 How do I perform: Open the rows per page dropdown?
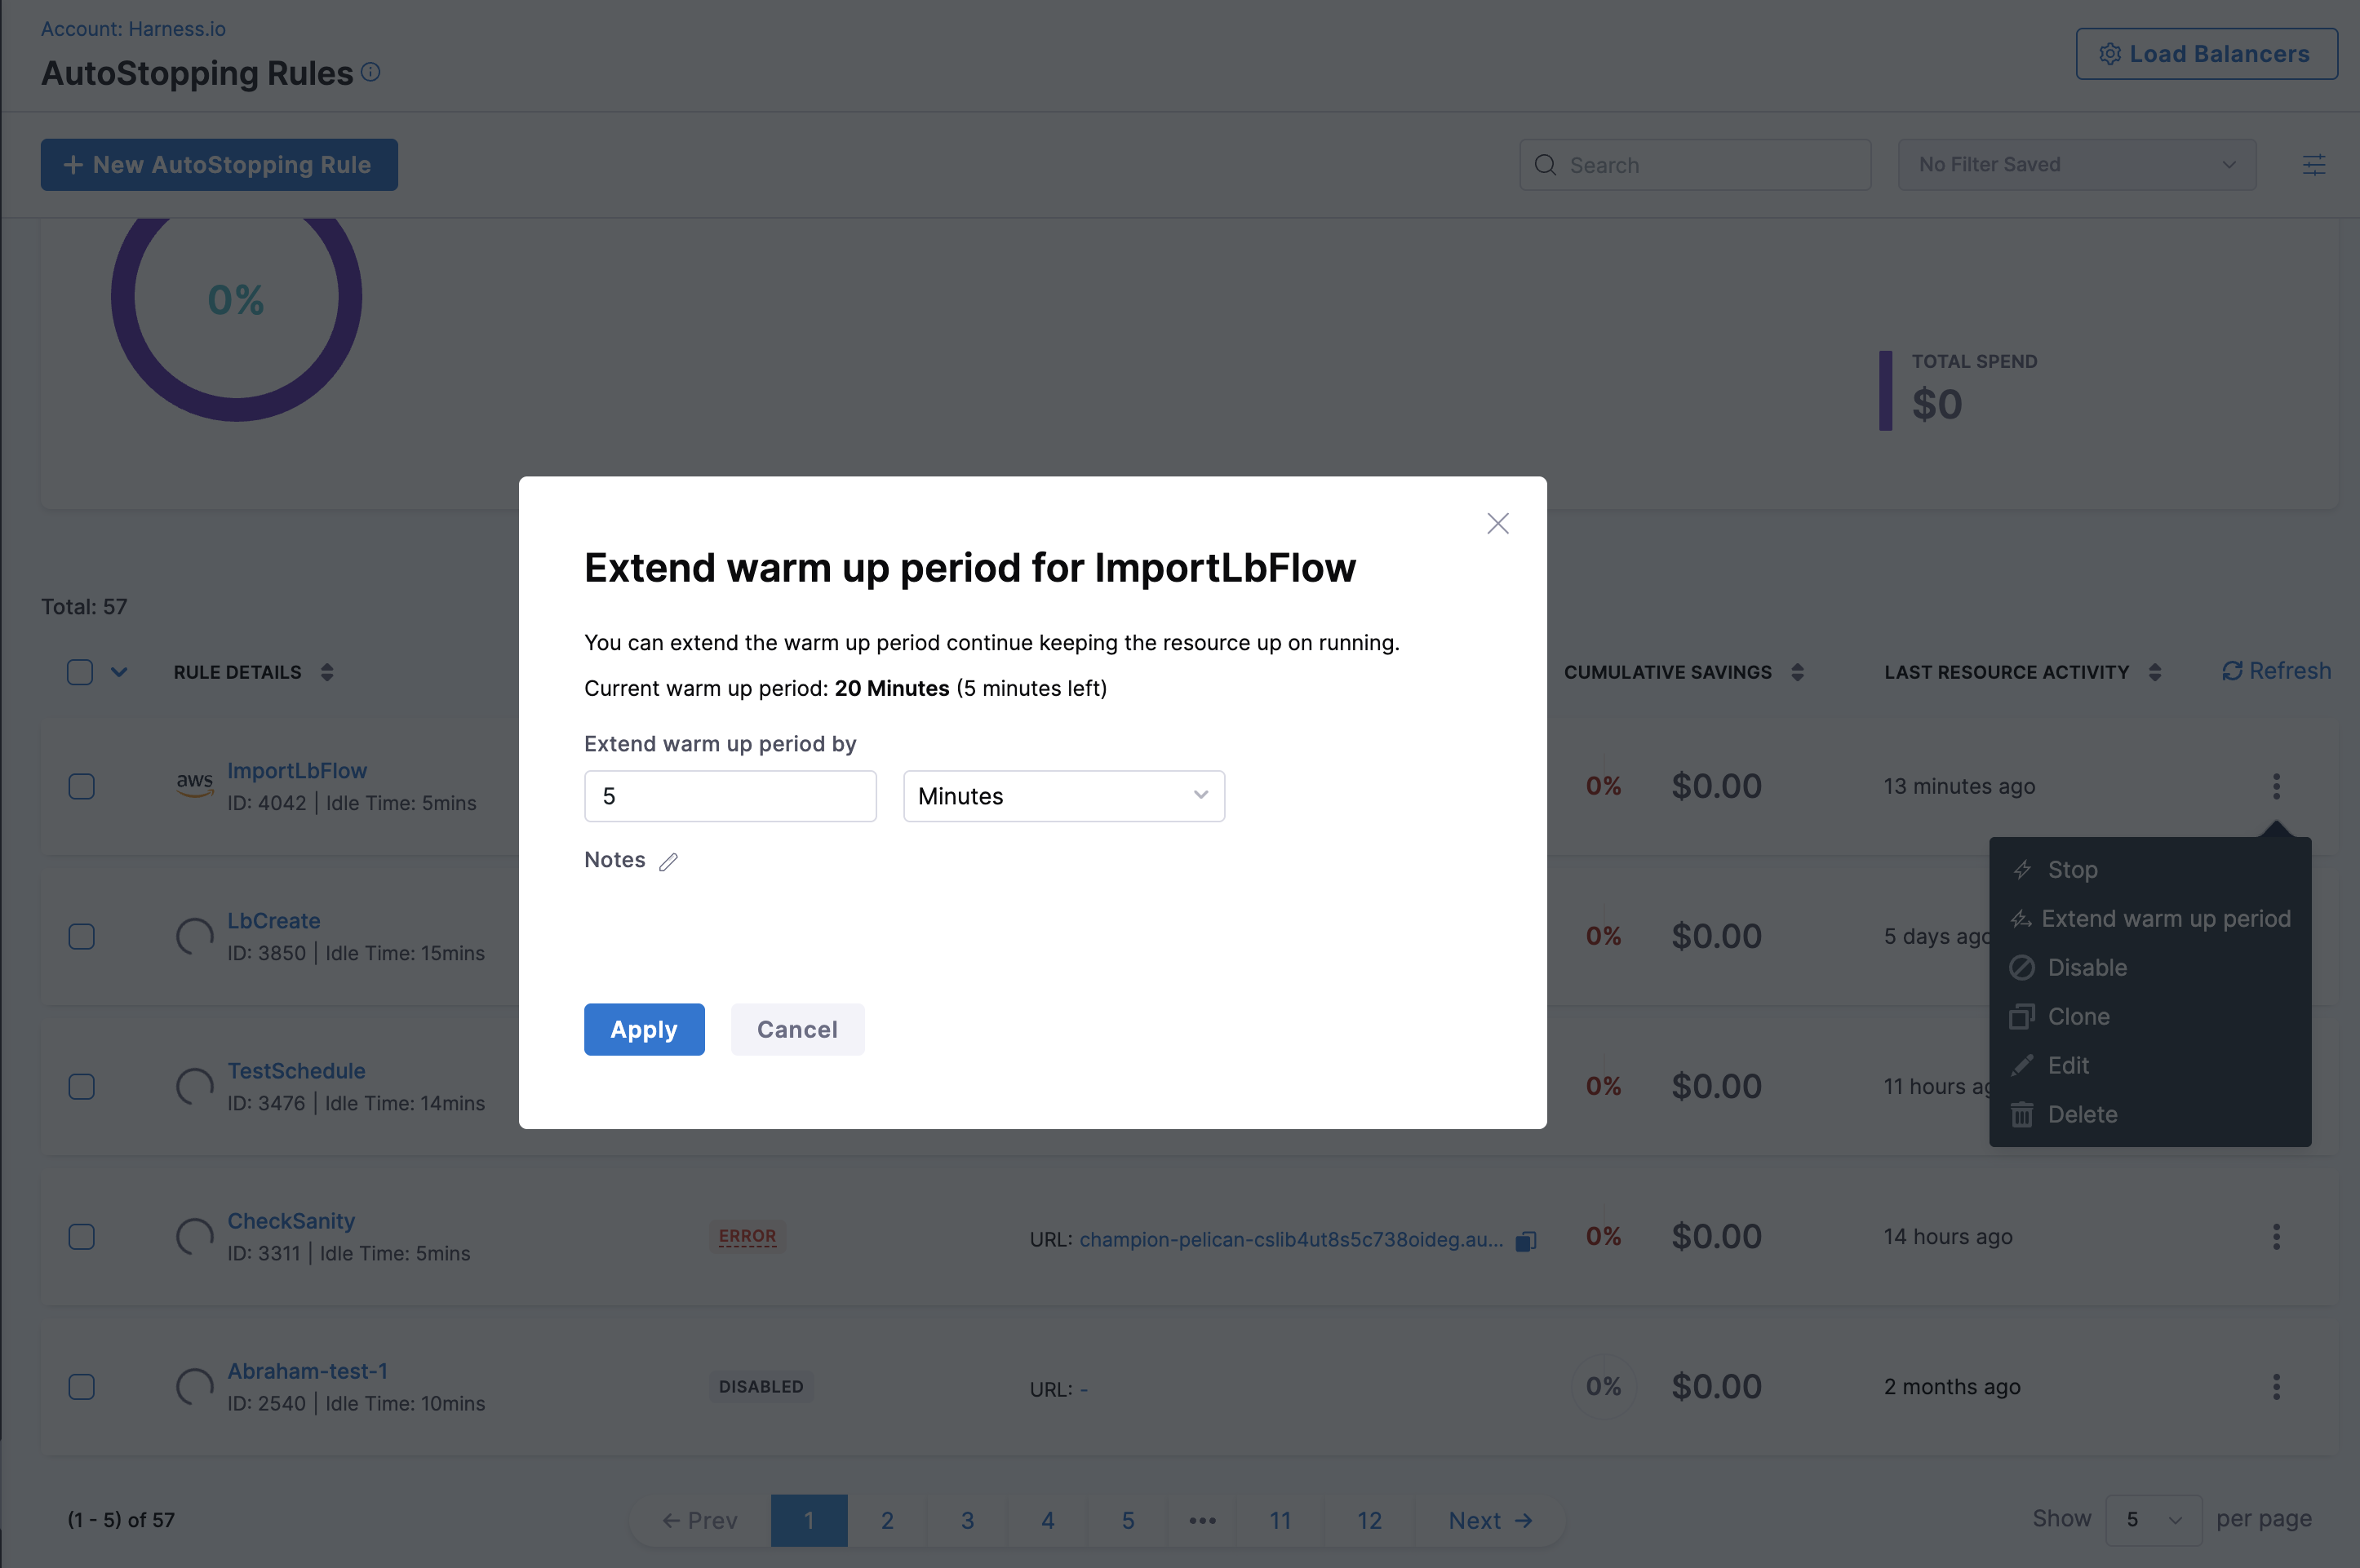pyautogui.click(x=2152, y=1520)
